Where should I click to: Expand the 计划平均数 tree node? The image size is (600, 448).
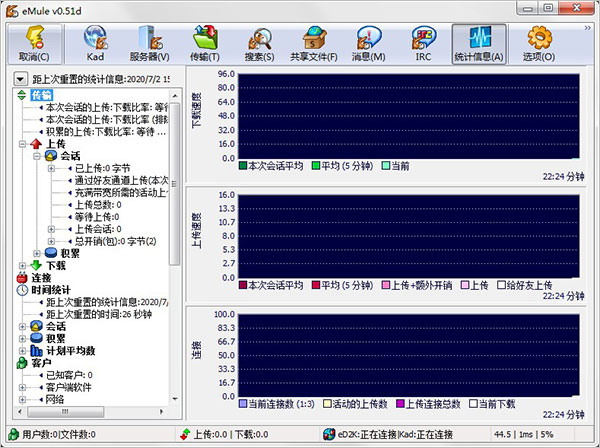(x=23, y=350)
